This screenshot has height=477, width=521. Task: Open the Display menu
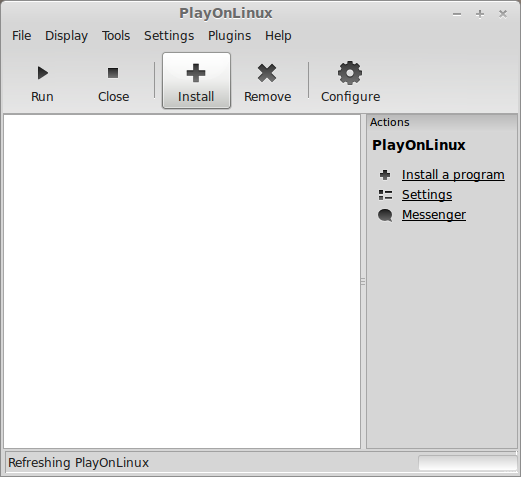click(x=66, y=36)
